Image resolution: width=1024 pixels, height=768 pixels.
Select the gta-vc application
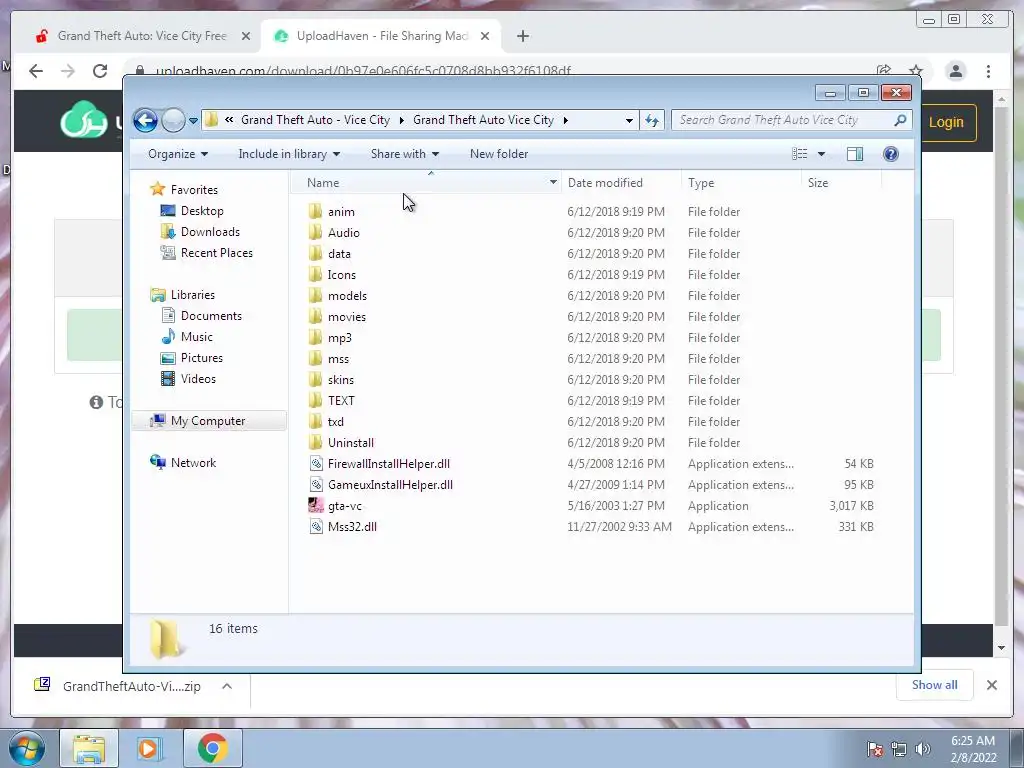pos(345,505)
